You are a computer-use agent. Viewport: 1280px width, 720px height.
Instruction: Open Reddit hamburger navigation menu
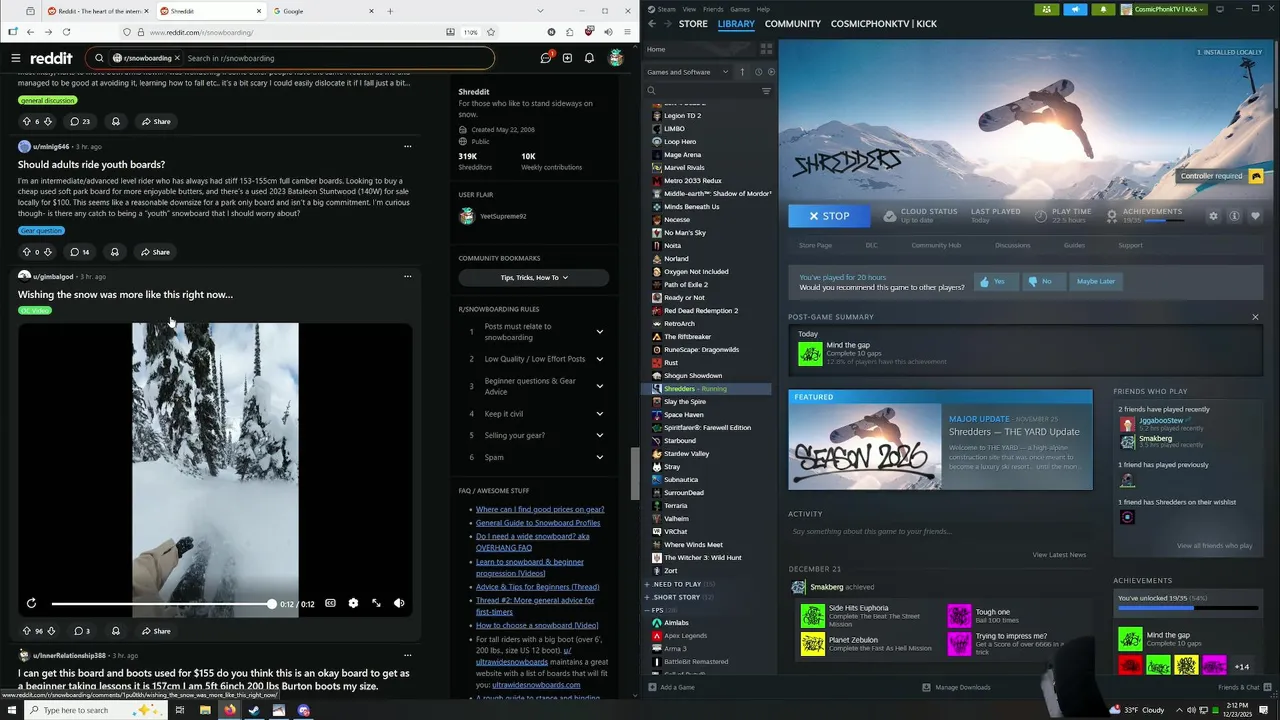pyautogui.click(x=16, y=58)
